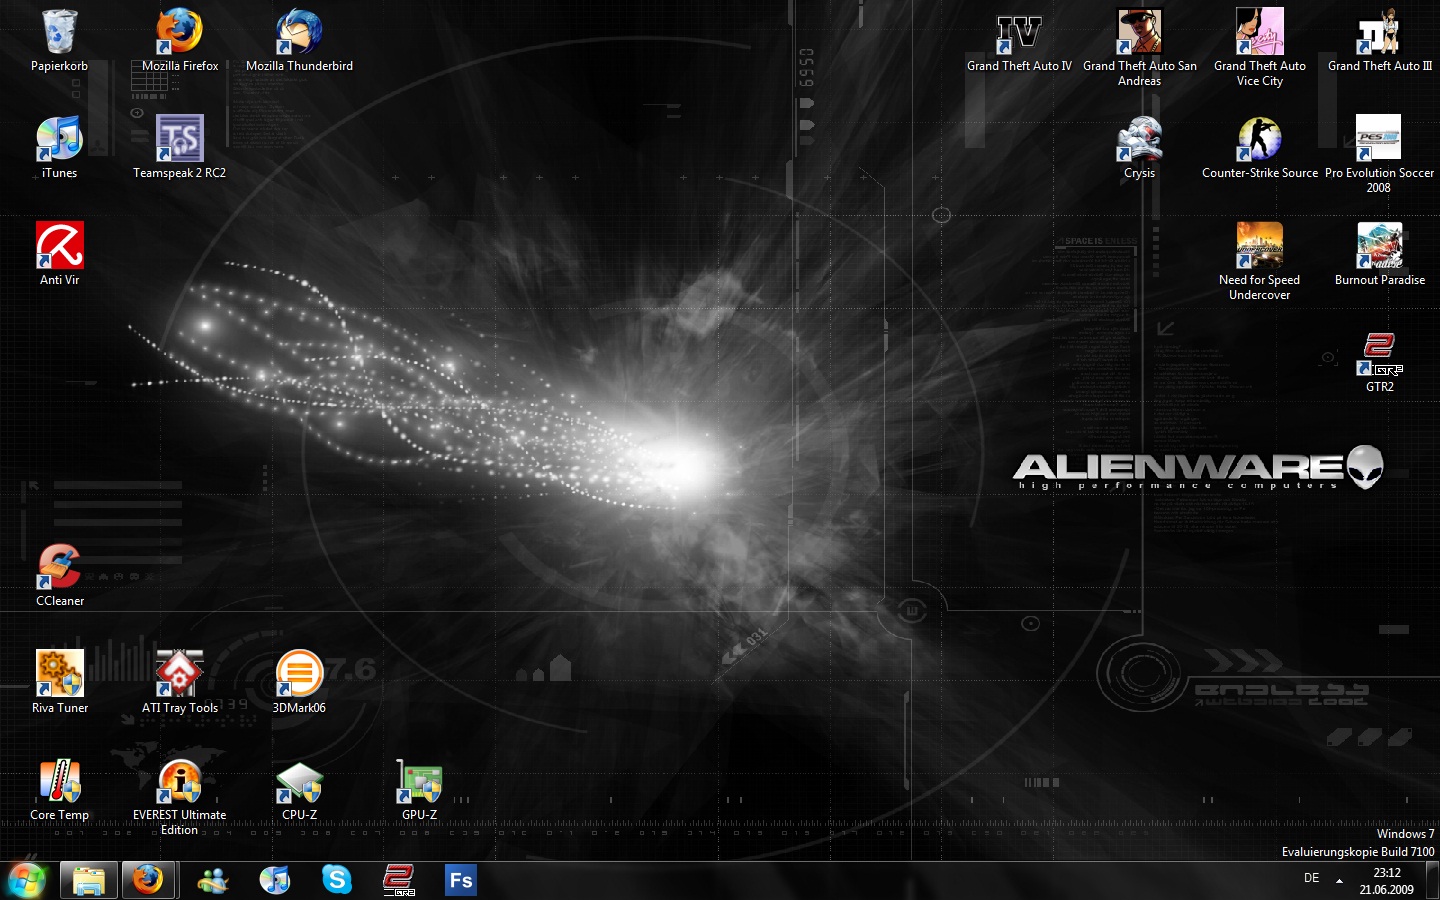Launch the 3DMark06 benchmark shortcut
Viewport: 1440px width, 900px height.
299,675
